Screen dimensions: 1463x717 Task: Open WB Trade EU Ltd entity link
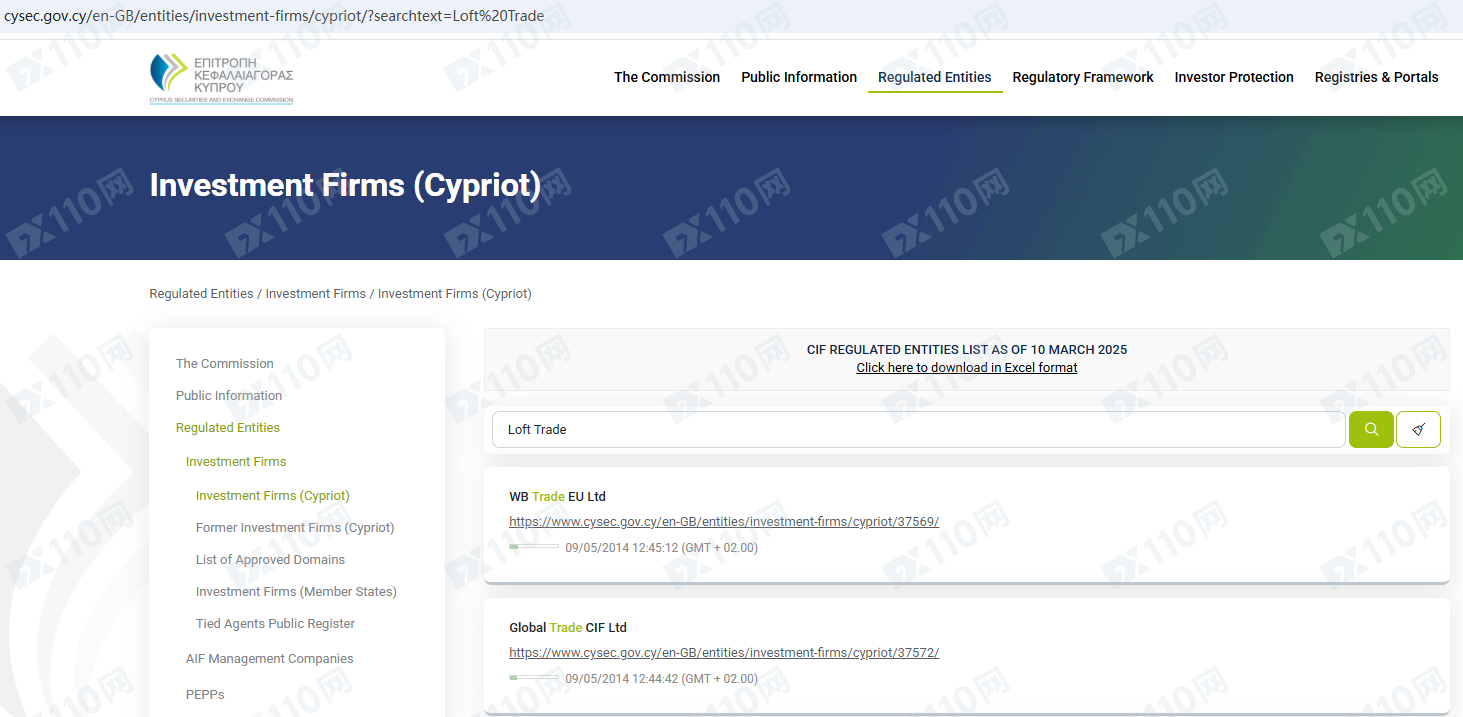[x=723, y=521]
